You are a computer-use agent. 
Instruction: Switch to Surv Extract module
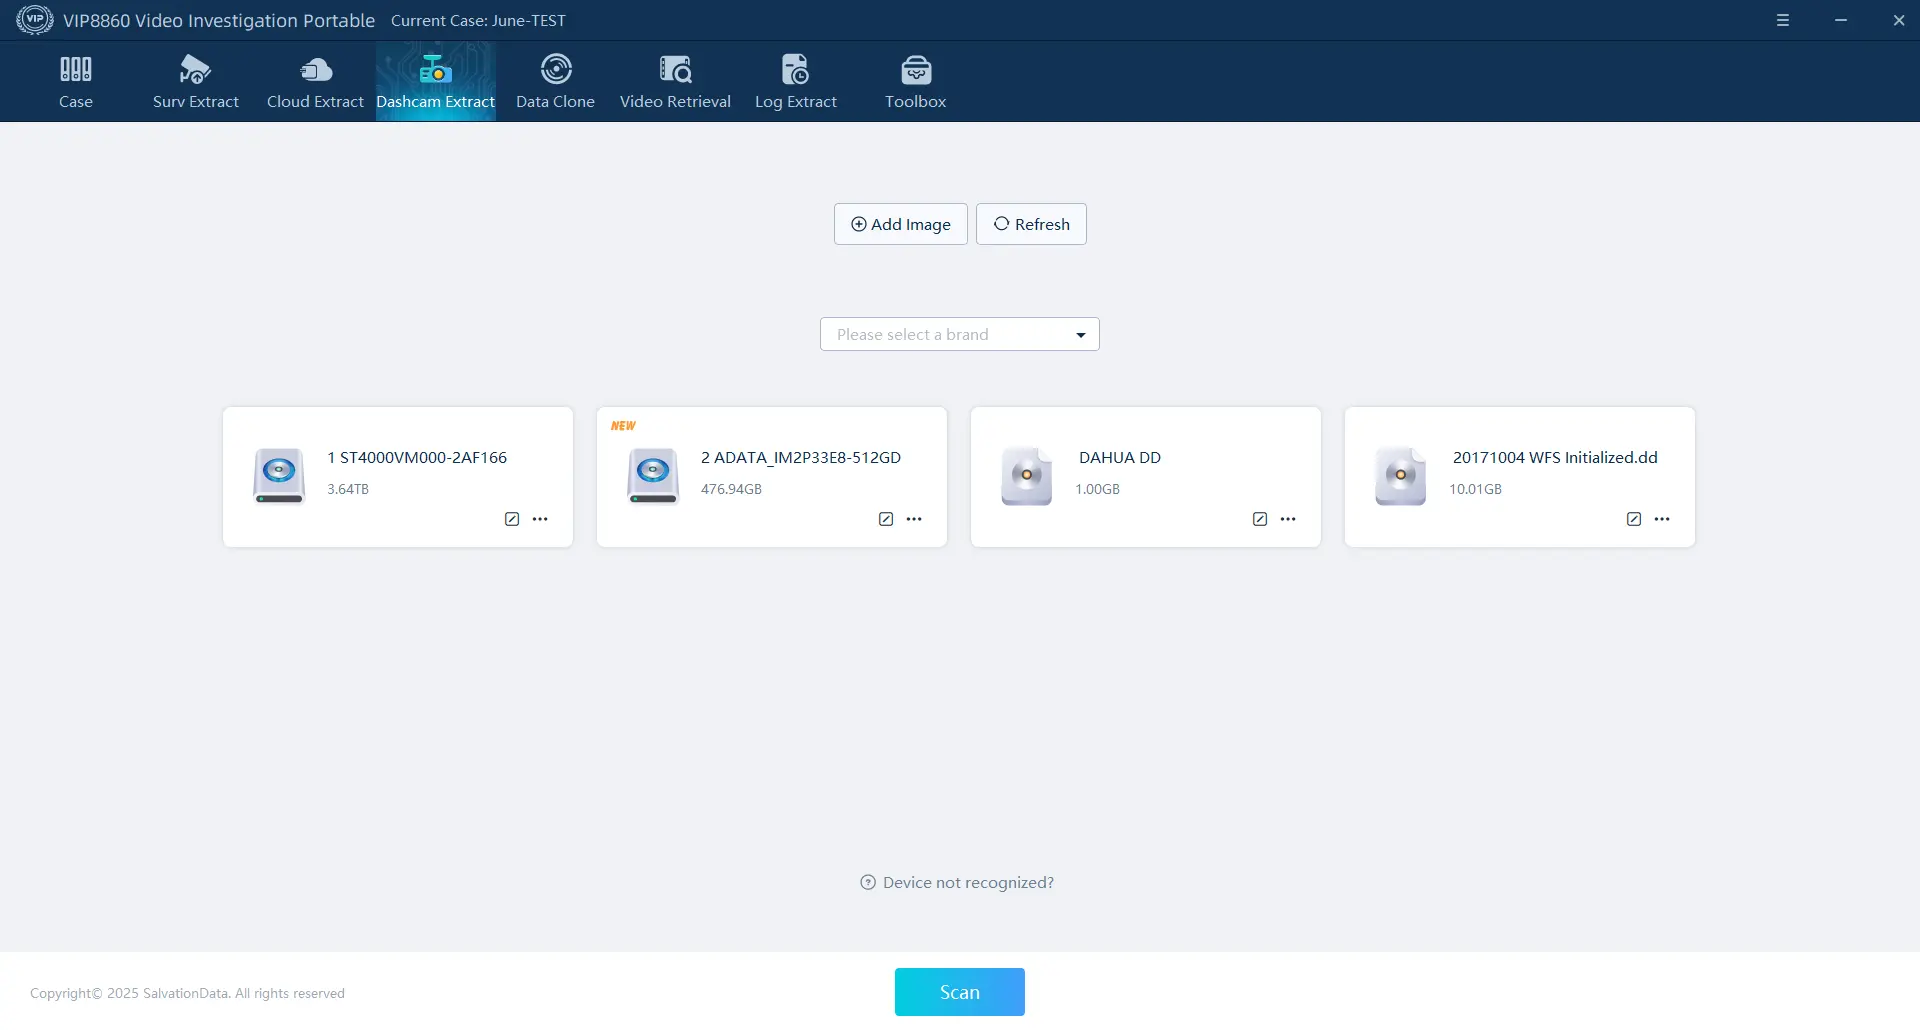pyautogui.click(x=195, y=82)
